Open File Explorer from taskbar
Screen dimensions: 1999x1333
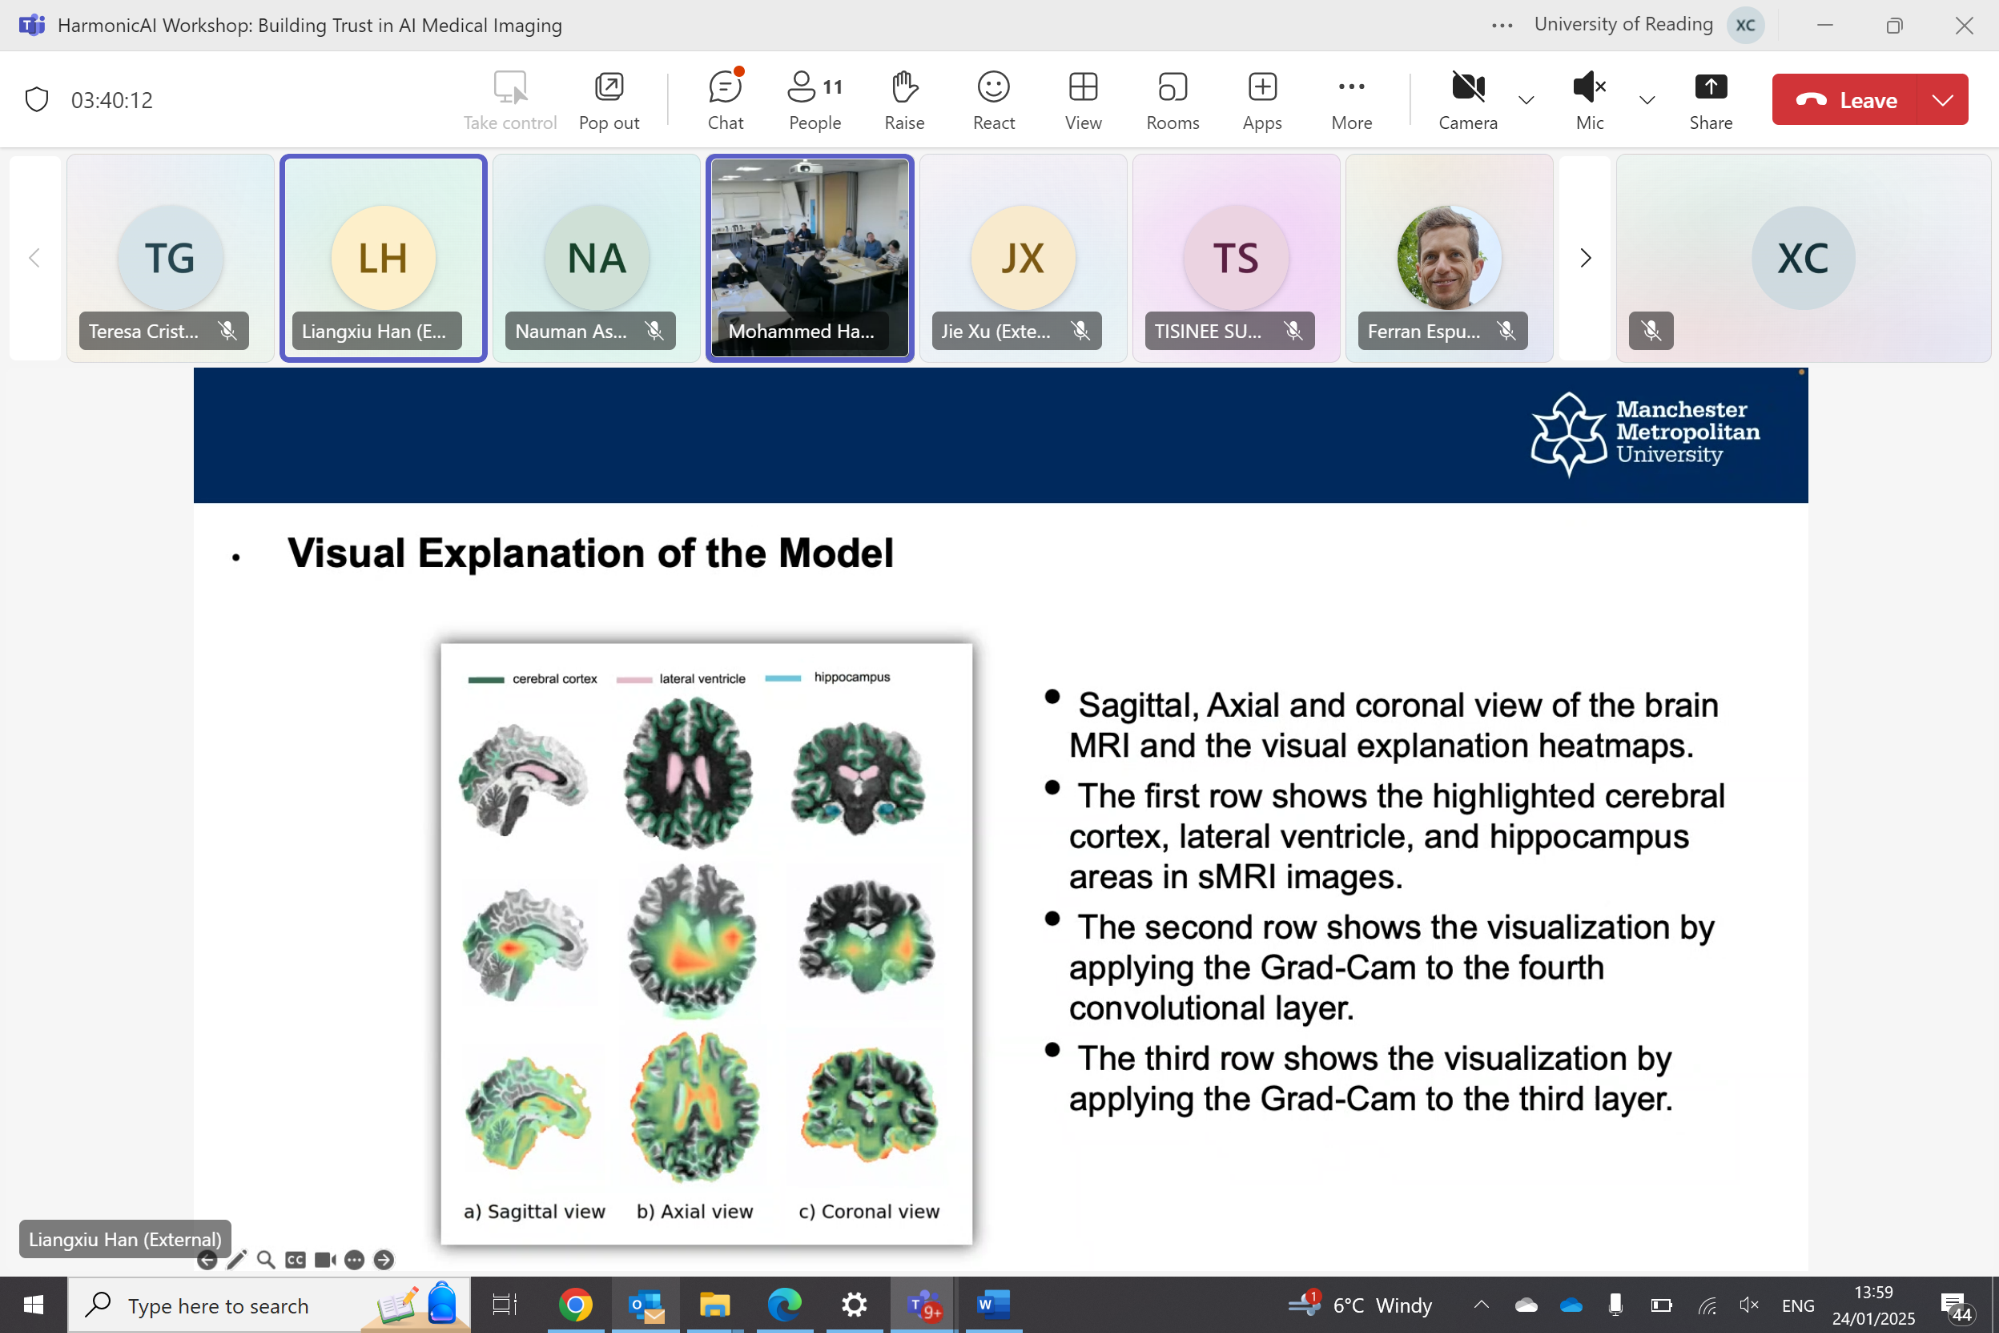pos(714,1305)
